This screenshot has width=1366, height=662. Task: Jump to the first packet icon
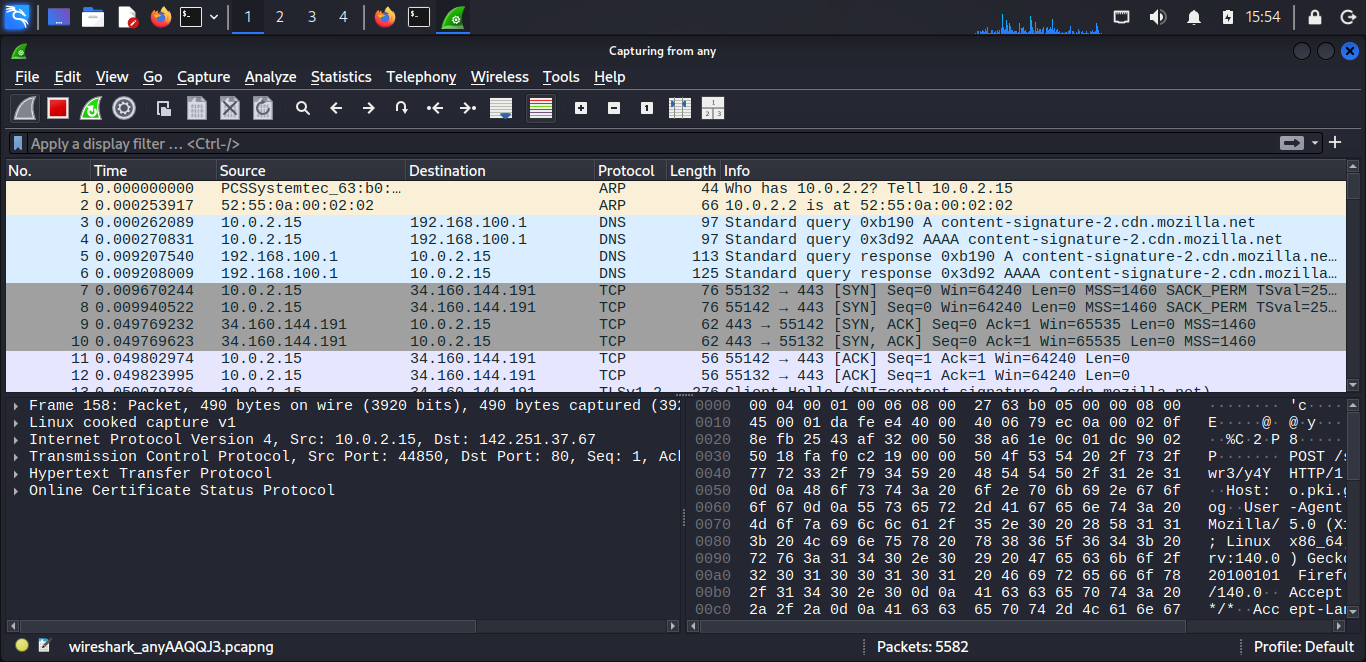pyautogui.click(x=434, y=108)
